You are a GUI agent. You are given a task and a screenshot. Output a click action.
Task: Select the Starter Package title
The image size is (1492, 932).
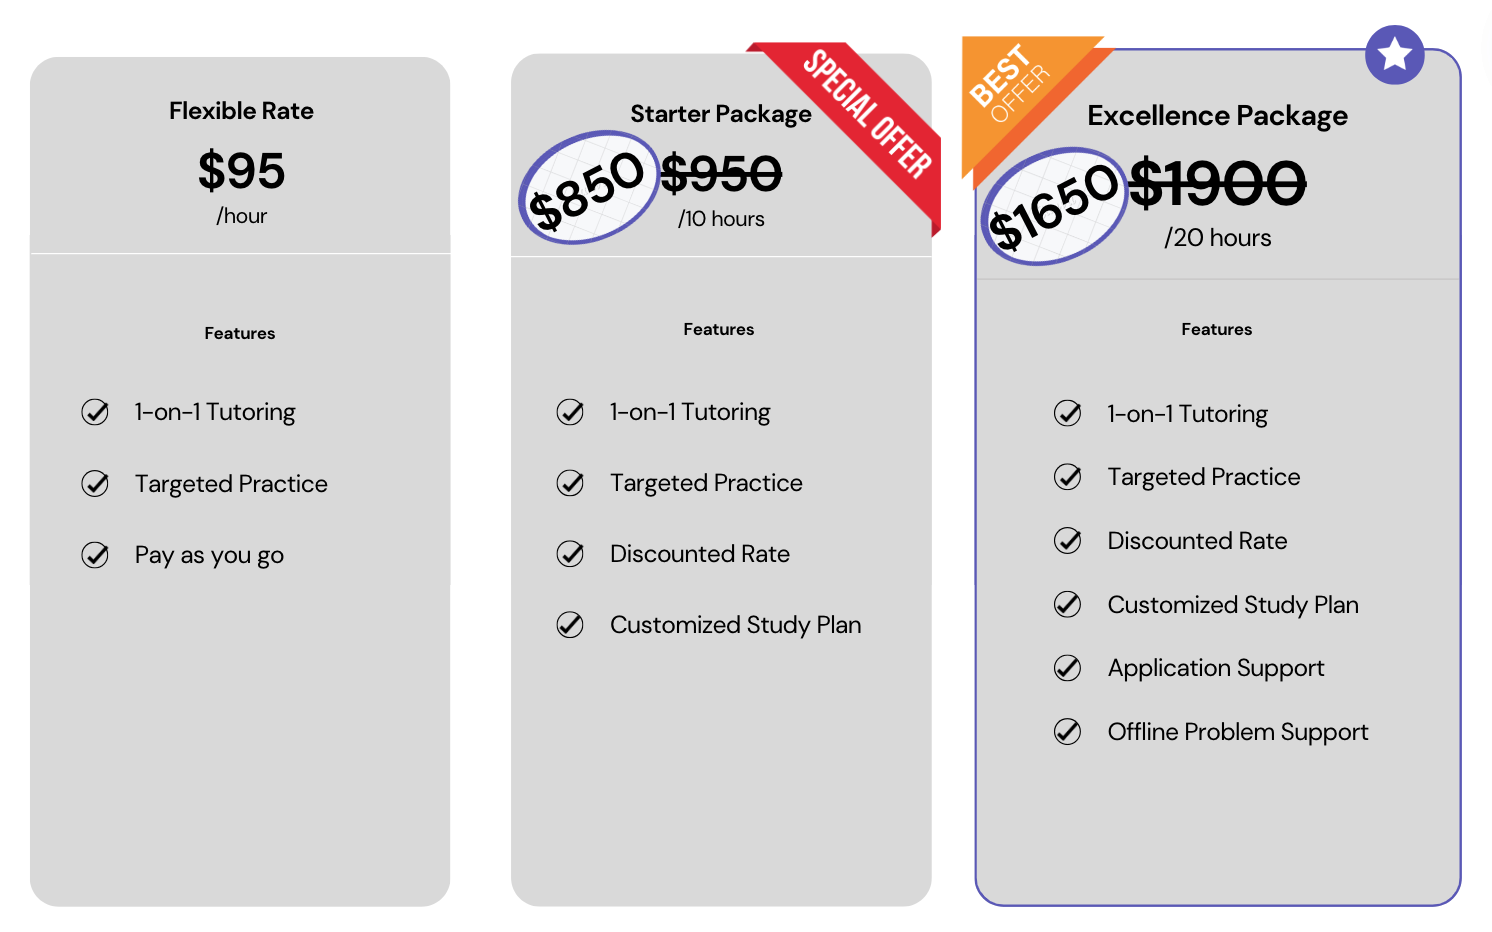tap(720, 114)
